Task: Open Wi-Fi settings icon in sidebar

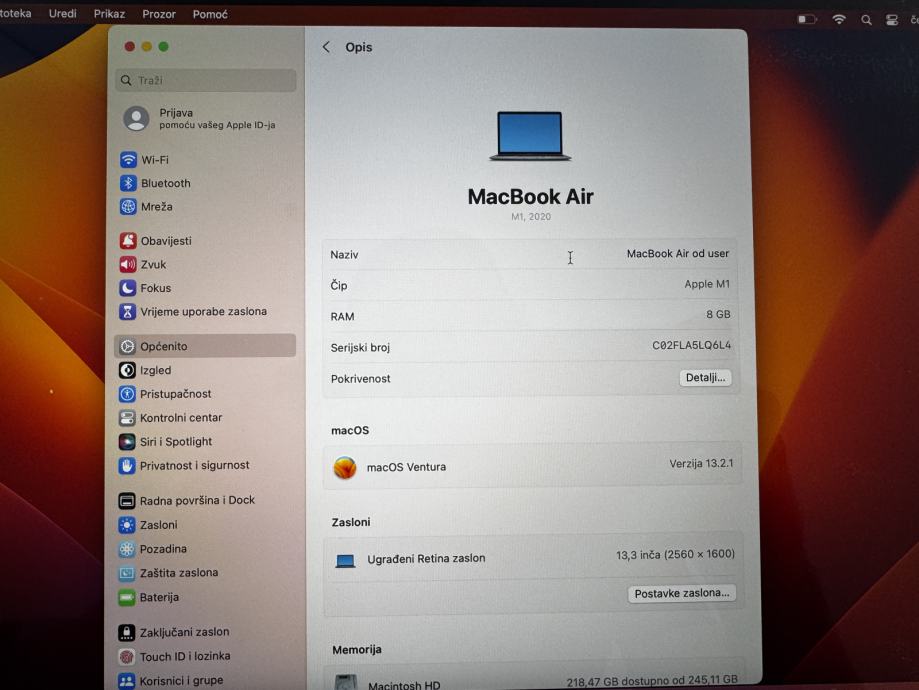Action: pyautogui.click(x=128, y=159)
